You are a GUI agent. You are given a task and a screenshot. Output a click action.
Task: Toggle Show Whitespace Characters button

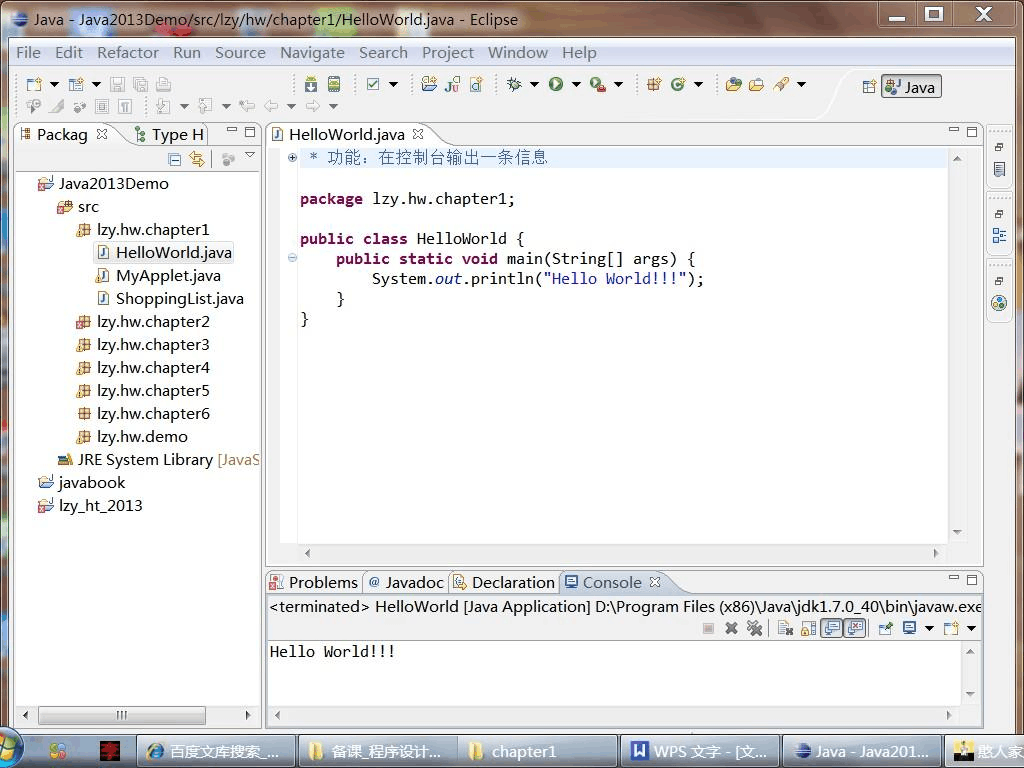click(x=124, y=106)
